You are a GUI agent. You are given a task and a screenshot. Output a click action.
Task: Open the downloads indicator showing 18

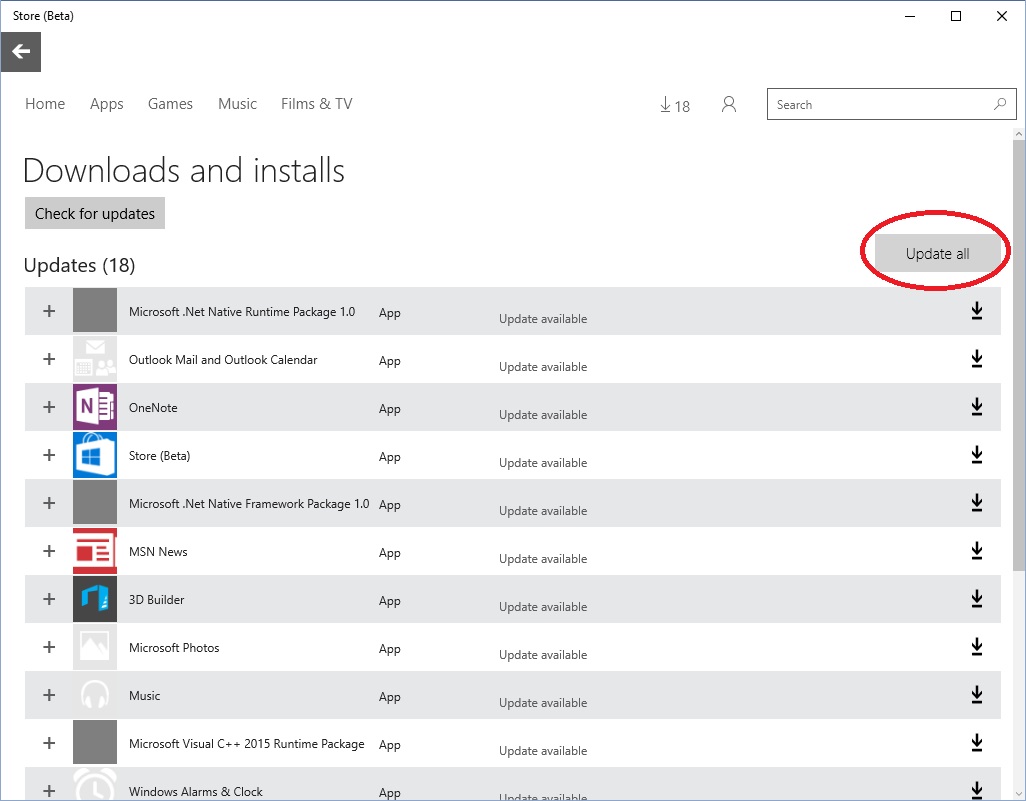pyautogui.click(x=675, y=105)
